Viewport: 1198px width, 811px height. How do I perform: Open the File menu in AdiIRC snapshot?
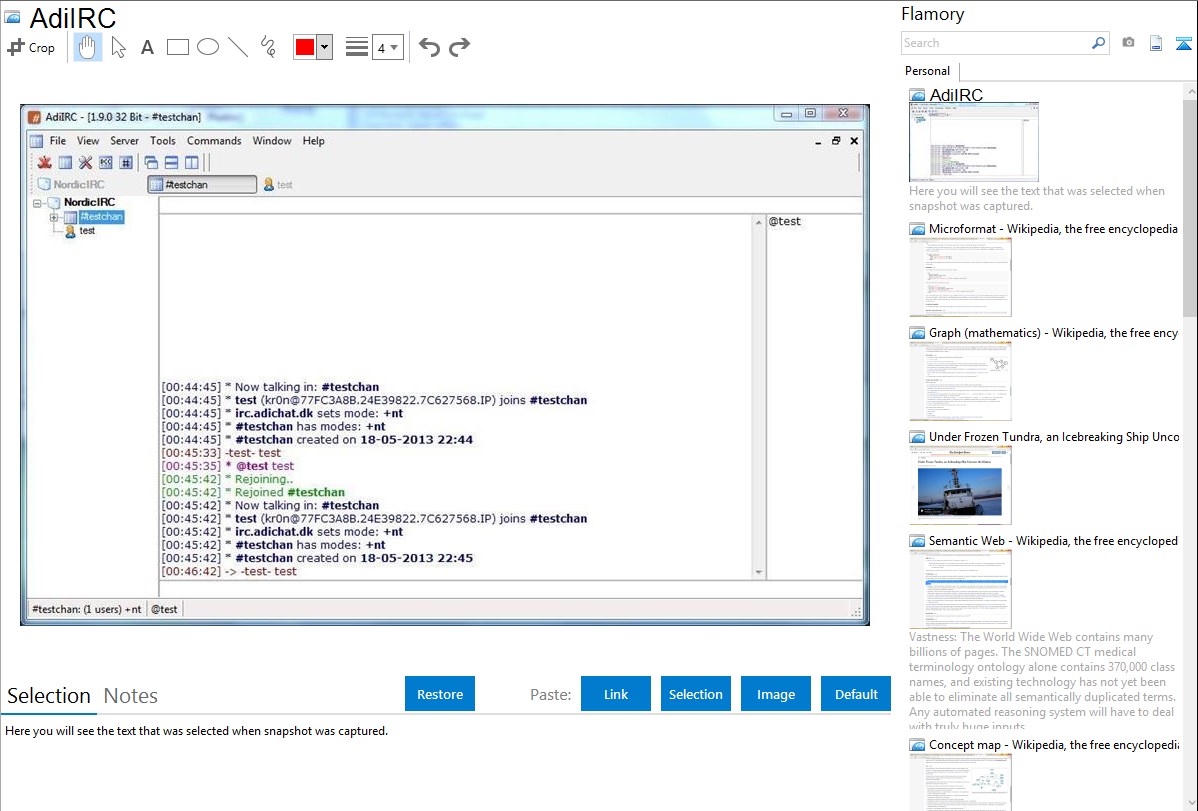pos(58,141)
